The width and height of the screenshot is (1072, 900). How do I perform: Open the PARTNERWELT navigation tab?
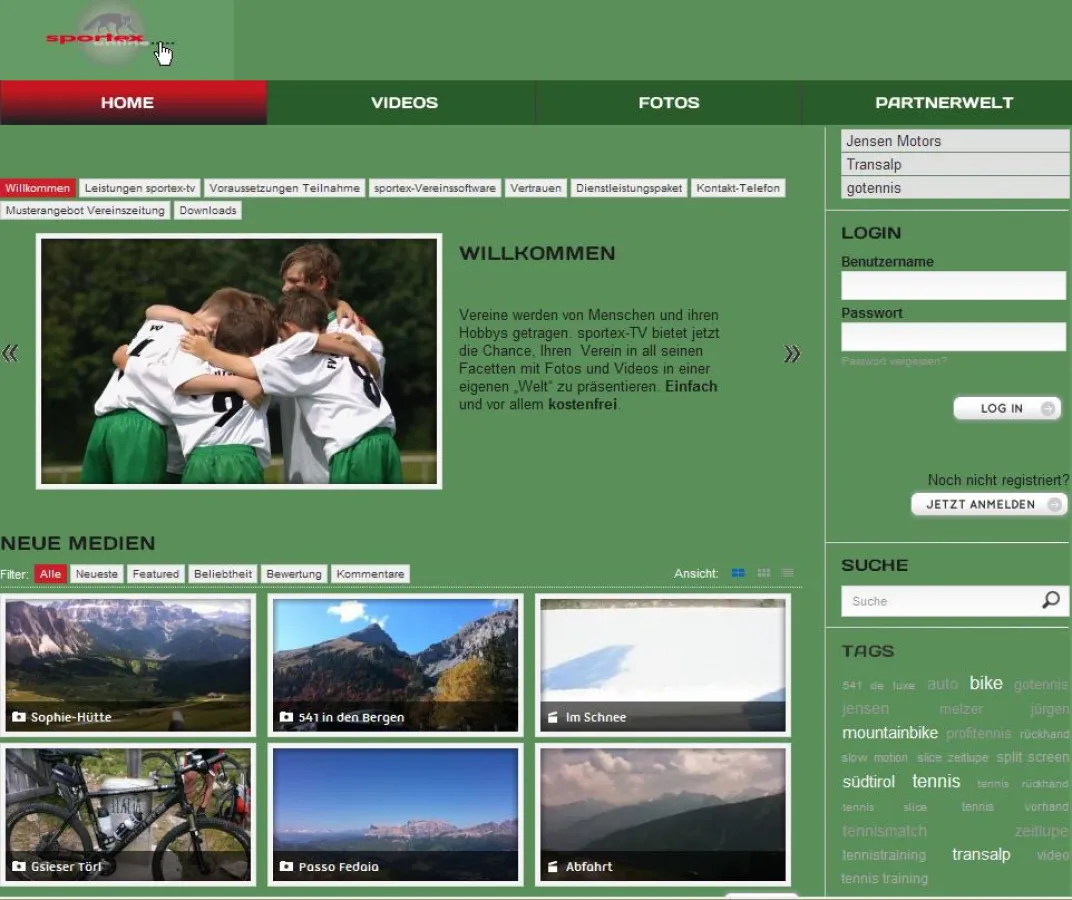(x=943, y=102)
